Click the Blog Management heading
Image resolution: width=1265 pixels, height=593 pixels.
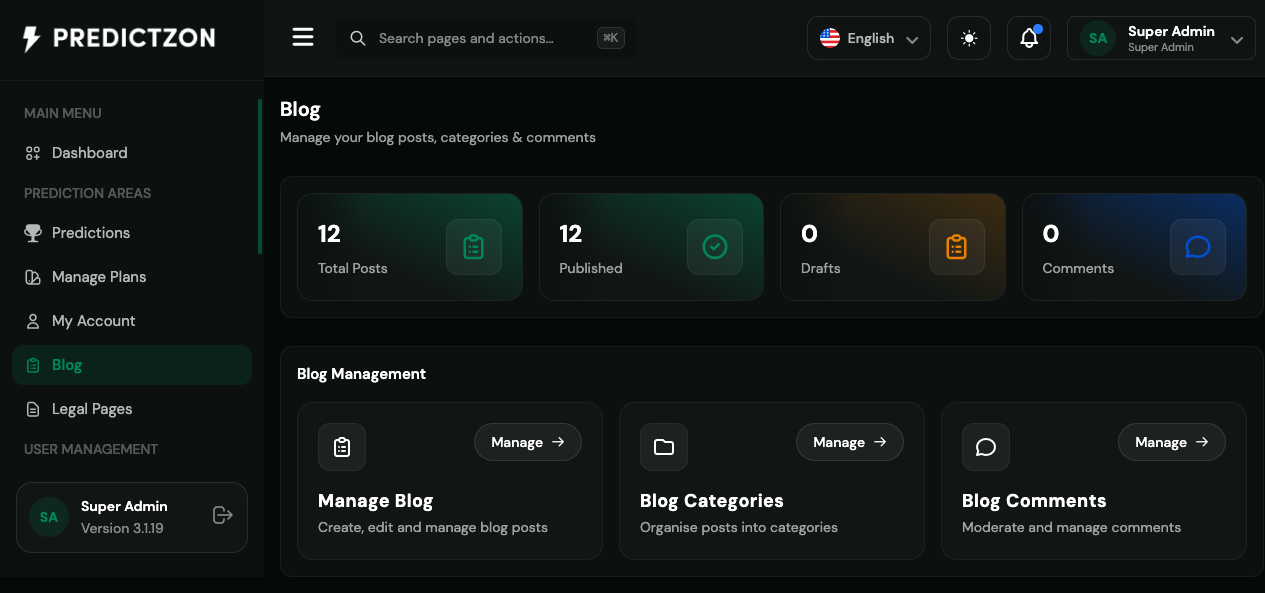tap(362, 374)
